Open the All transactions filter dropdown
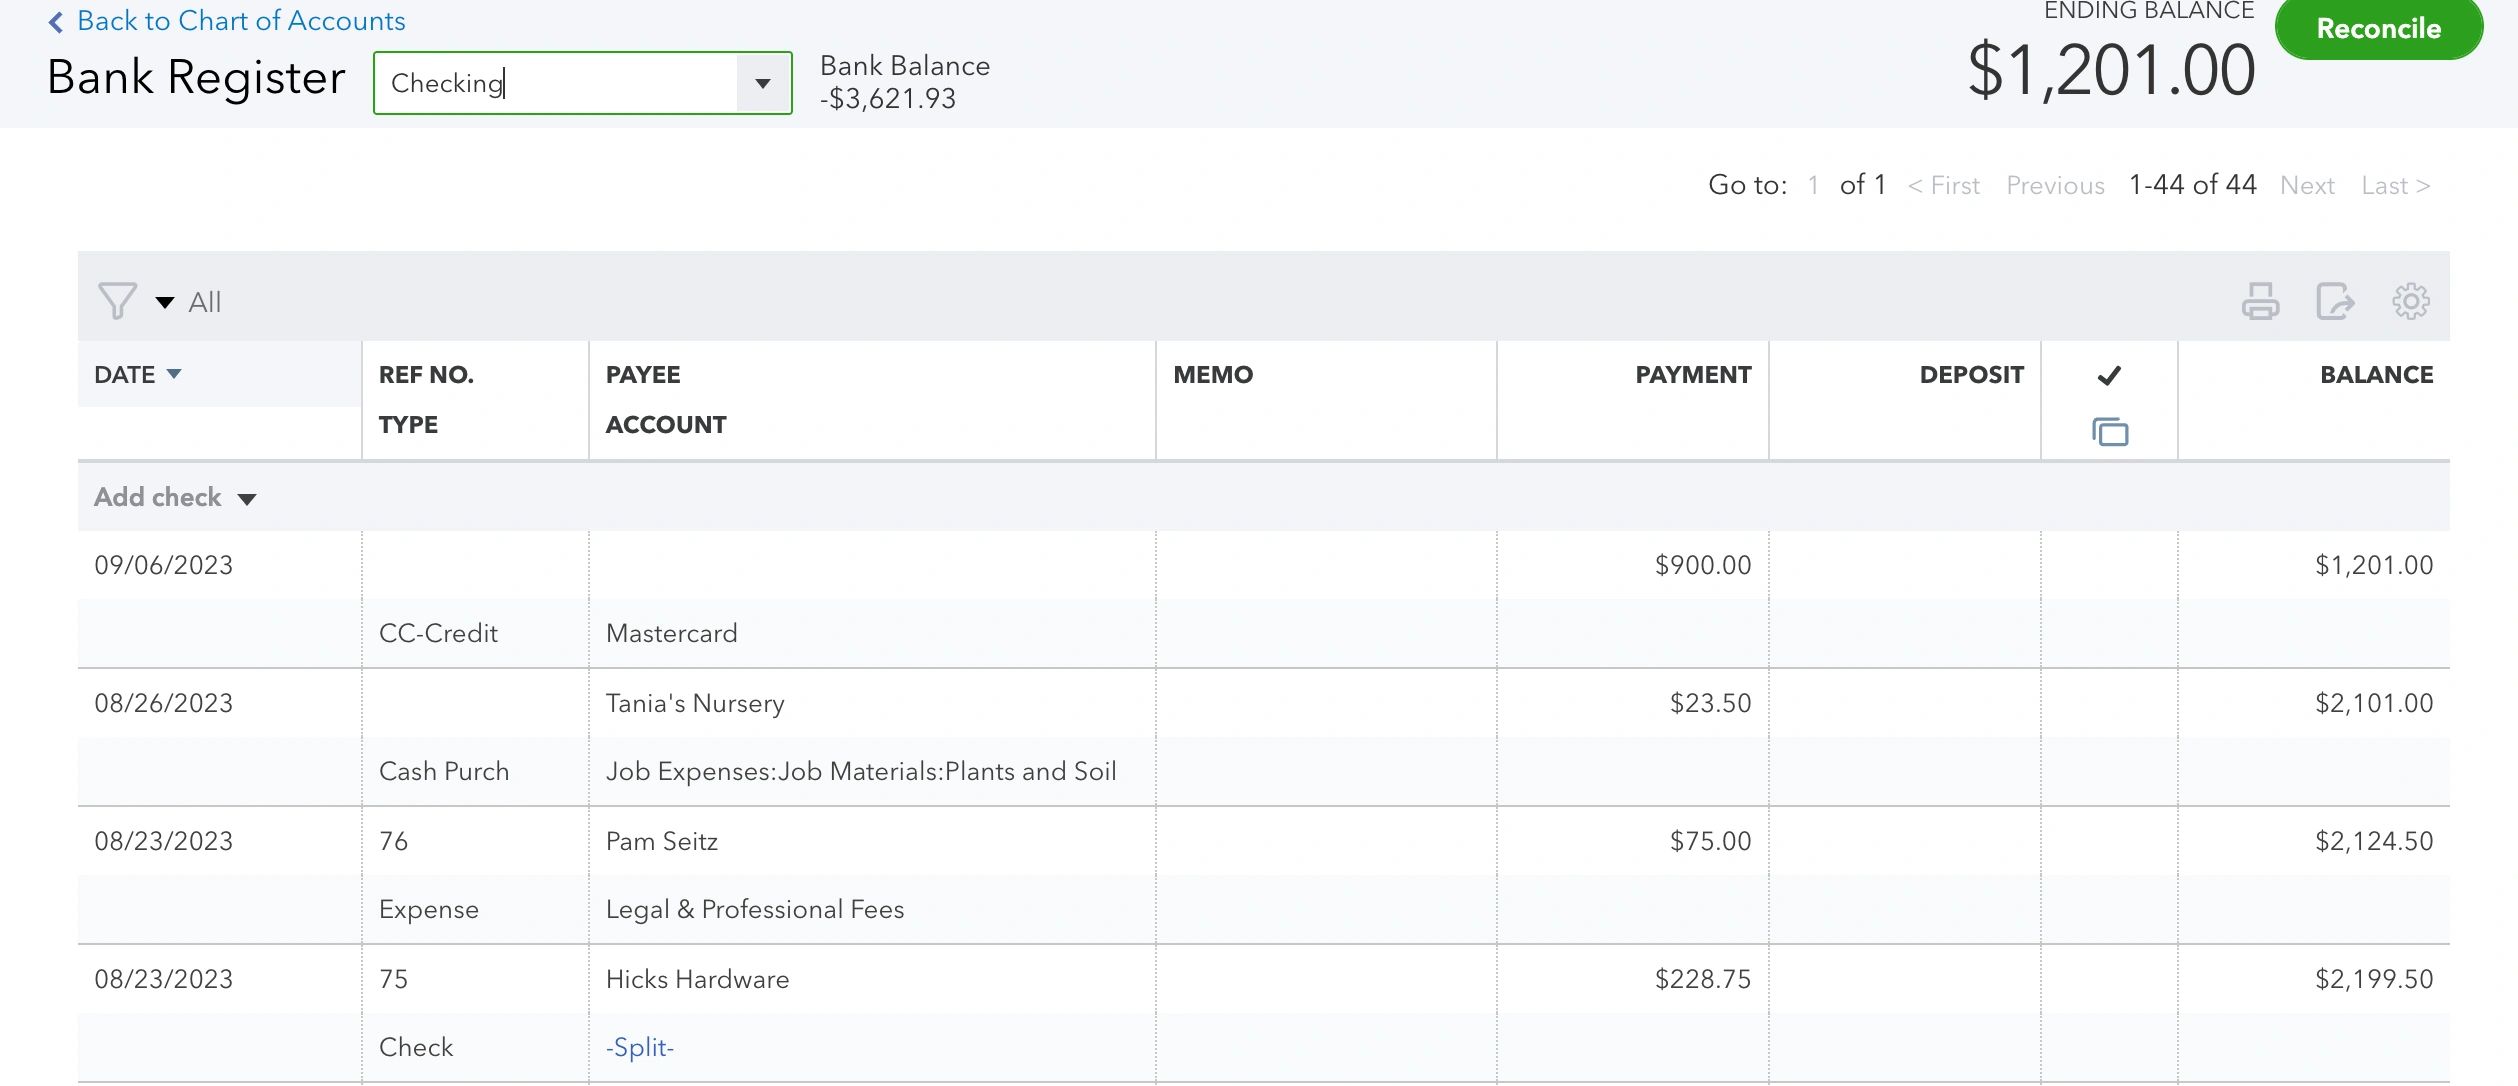 pos(164,301)
